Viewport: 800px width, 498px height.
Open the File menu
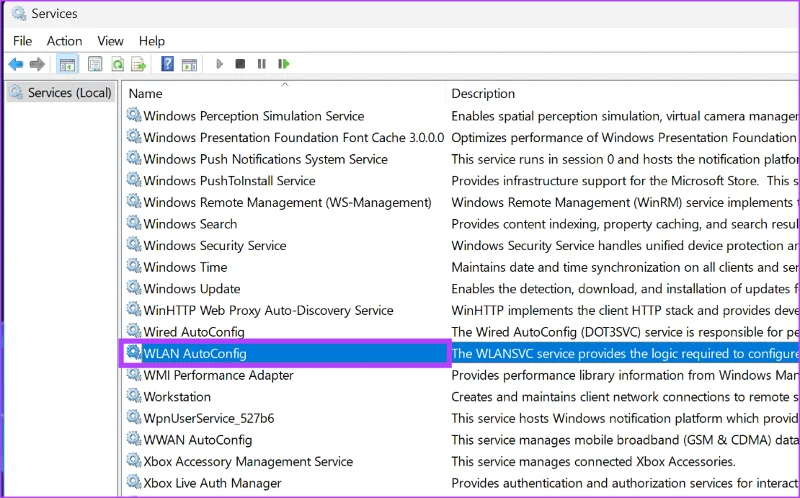click(x=22, y=41)
